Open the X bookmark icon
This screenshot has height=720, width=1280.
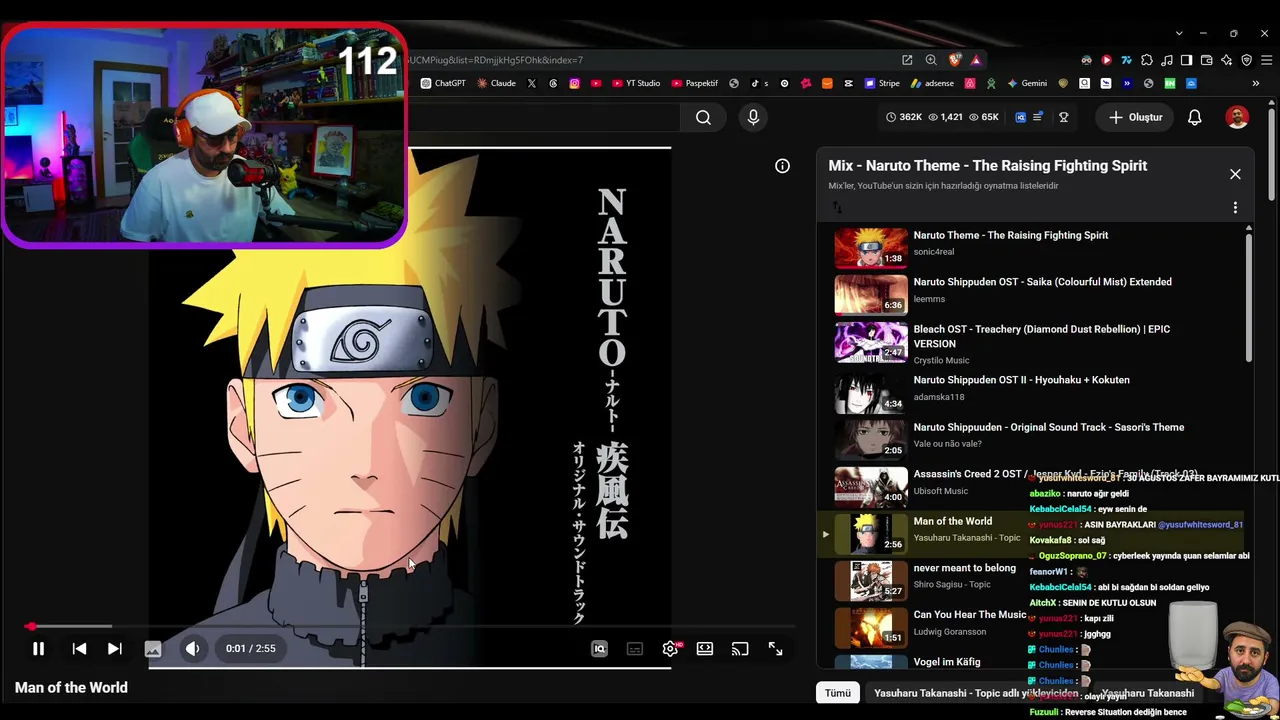[x=531, y=83]
